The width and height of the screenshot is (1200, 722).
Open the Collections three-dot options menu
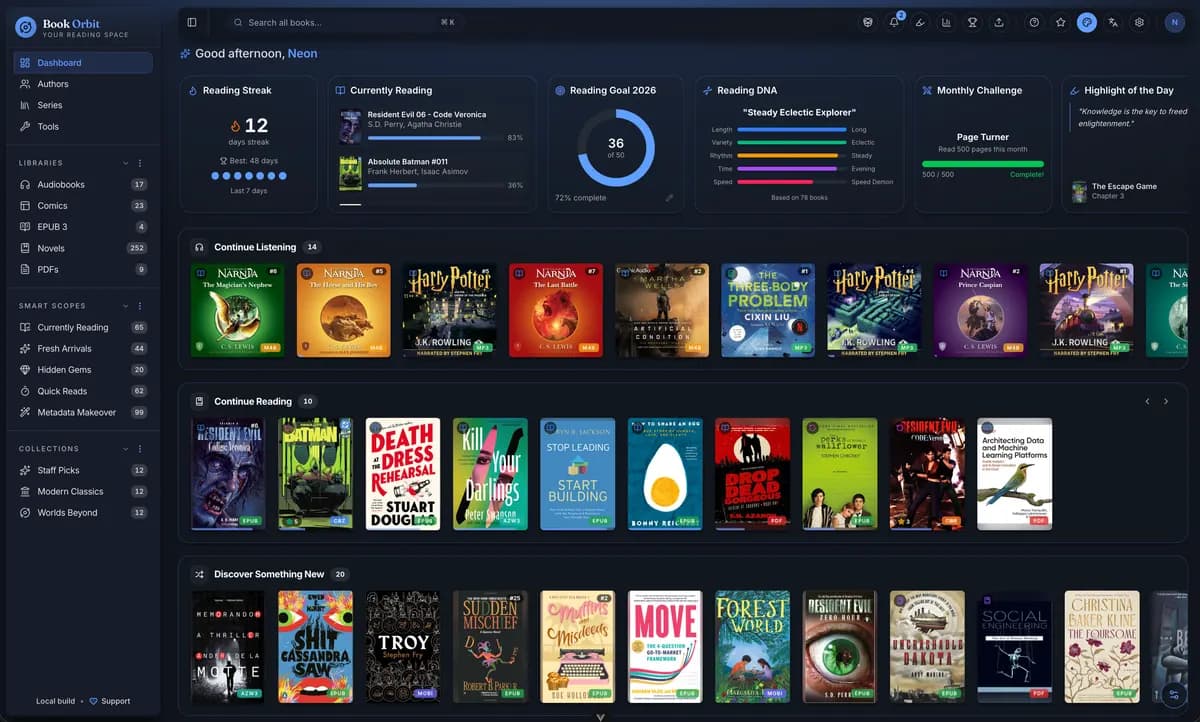pyautogui.click(x=140, y=449)
